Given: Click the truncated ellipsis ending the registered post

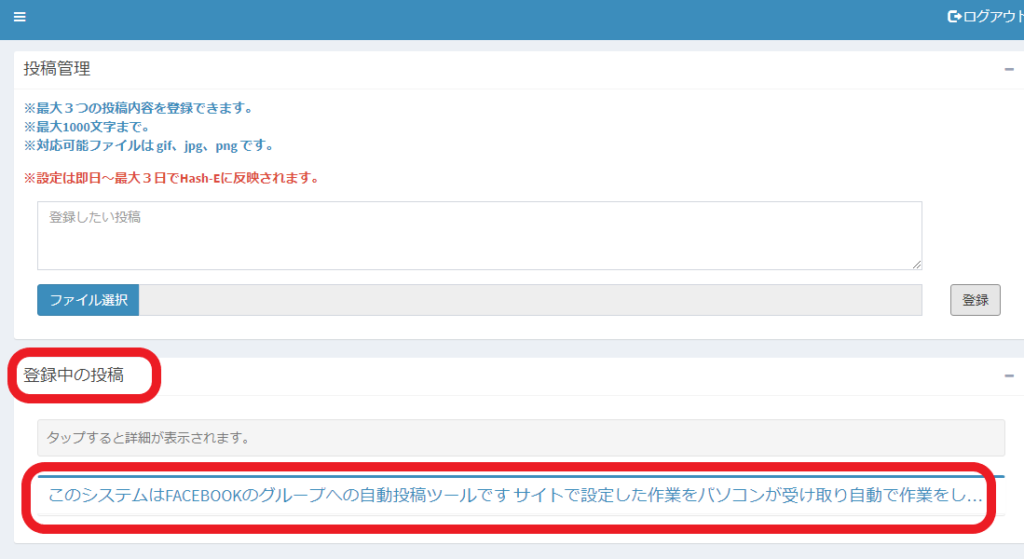Looking at the screenshot, I should (974, 498).
